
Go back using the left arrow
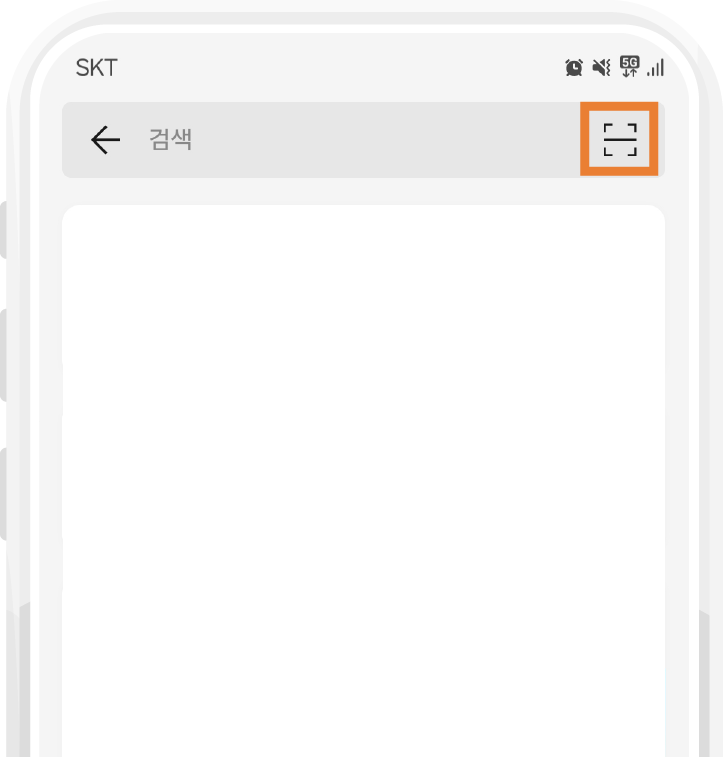pyautogui.click(x=105, y=140)
